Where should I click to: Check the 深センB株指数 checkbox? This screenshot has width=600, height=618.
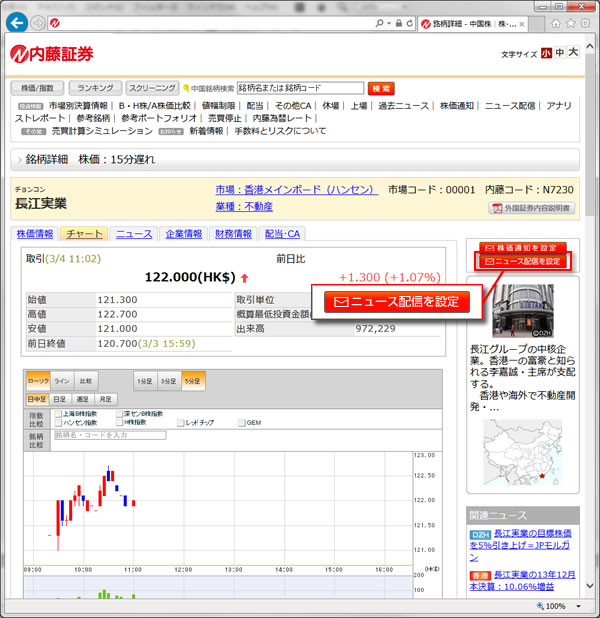tap(119, 414)
